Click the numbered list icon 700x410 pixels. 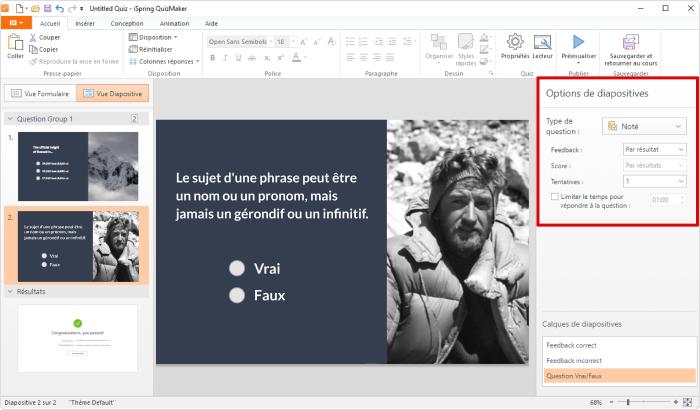[x=363, y=42]
